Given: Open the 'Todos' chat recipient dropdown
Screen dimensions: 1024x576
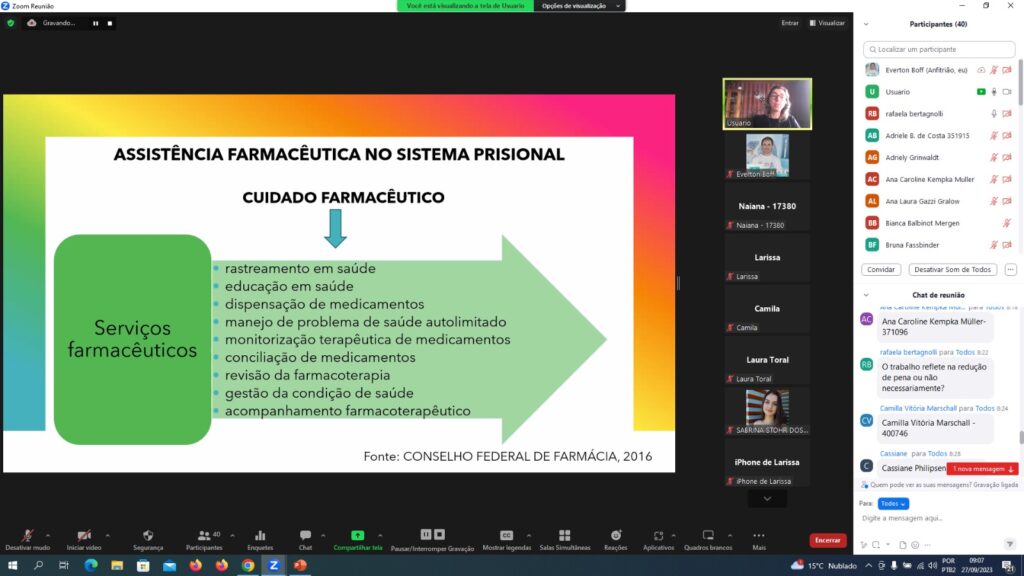Looking at the screenshot, I should click(893, 503).
